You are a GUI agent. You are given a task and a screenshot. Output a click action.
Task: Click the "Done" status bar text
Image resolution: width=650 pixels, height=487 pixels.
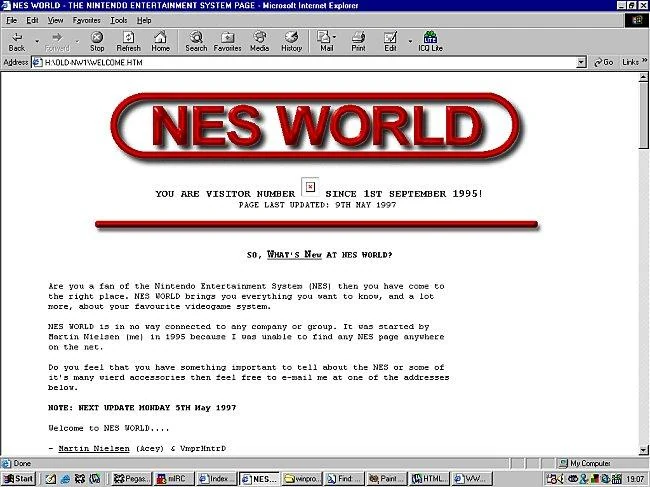[x=22, y=463]
